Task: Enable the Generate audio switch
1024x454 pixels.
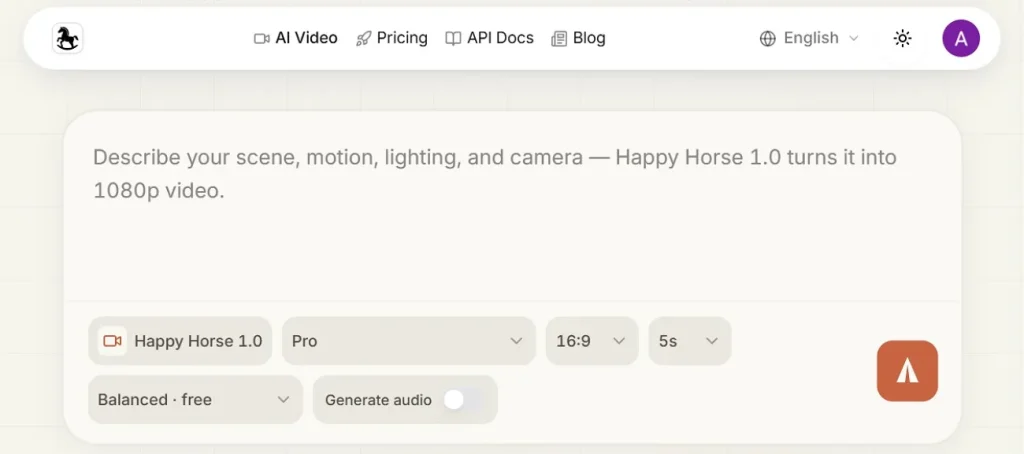Action: [x=463, y=400]
